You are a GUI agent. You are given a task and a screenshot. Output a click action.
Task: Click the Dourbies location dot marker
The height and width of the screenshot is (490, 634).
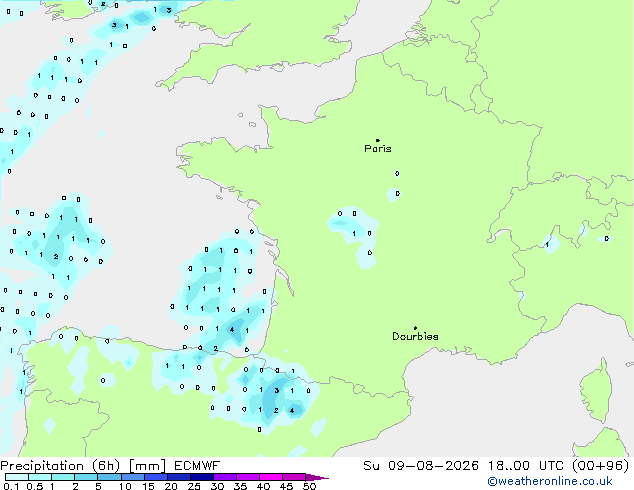[415, 328]
